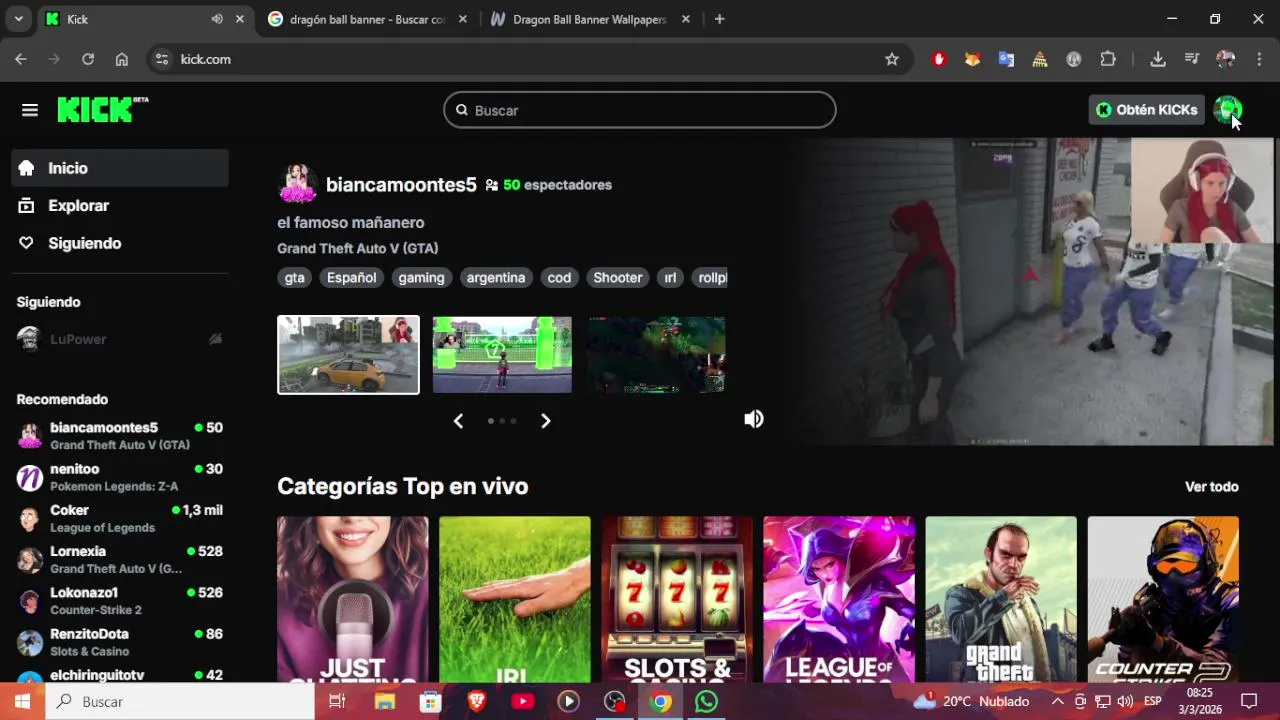Viewport: 1280px width, 720px height.
Task: Open RenzitoDota recommended channel
Action: tap(120, 642)
